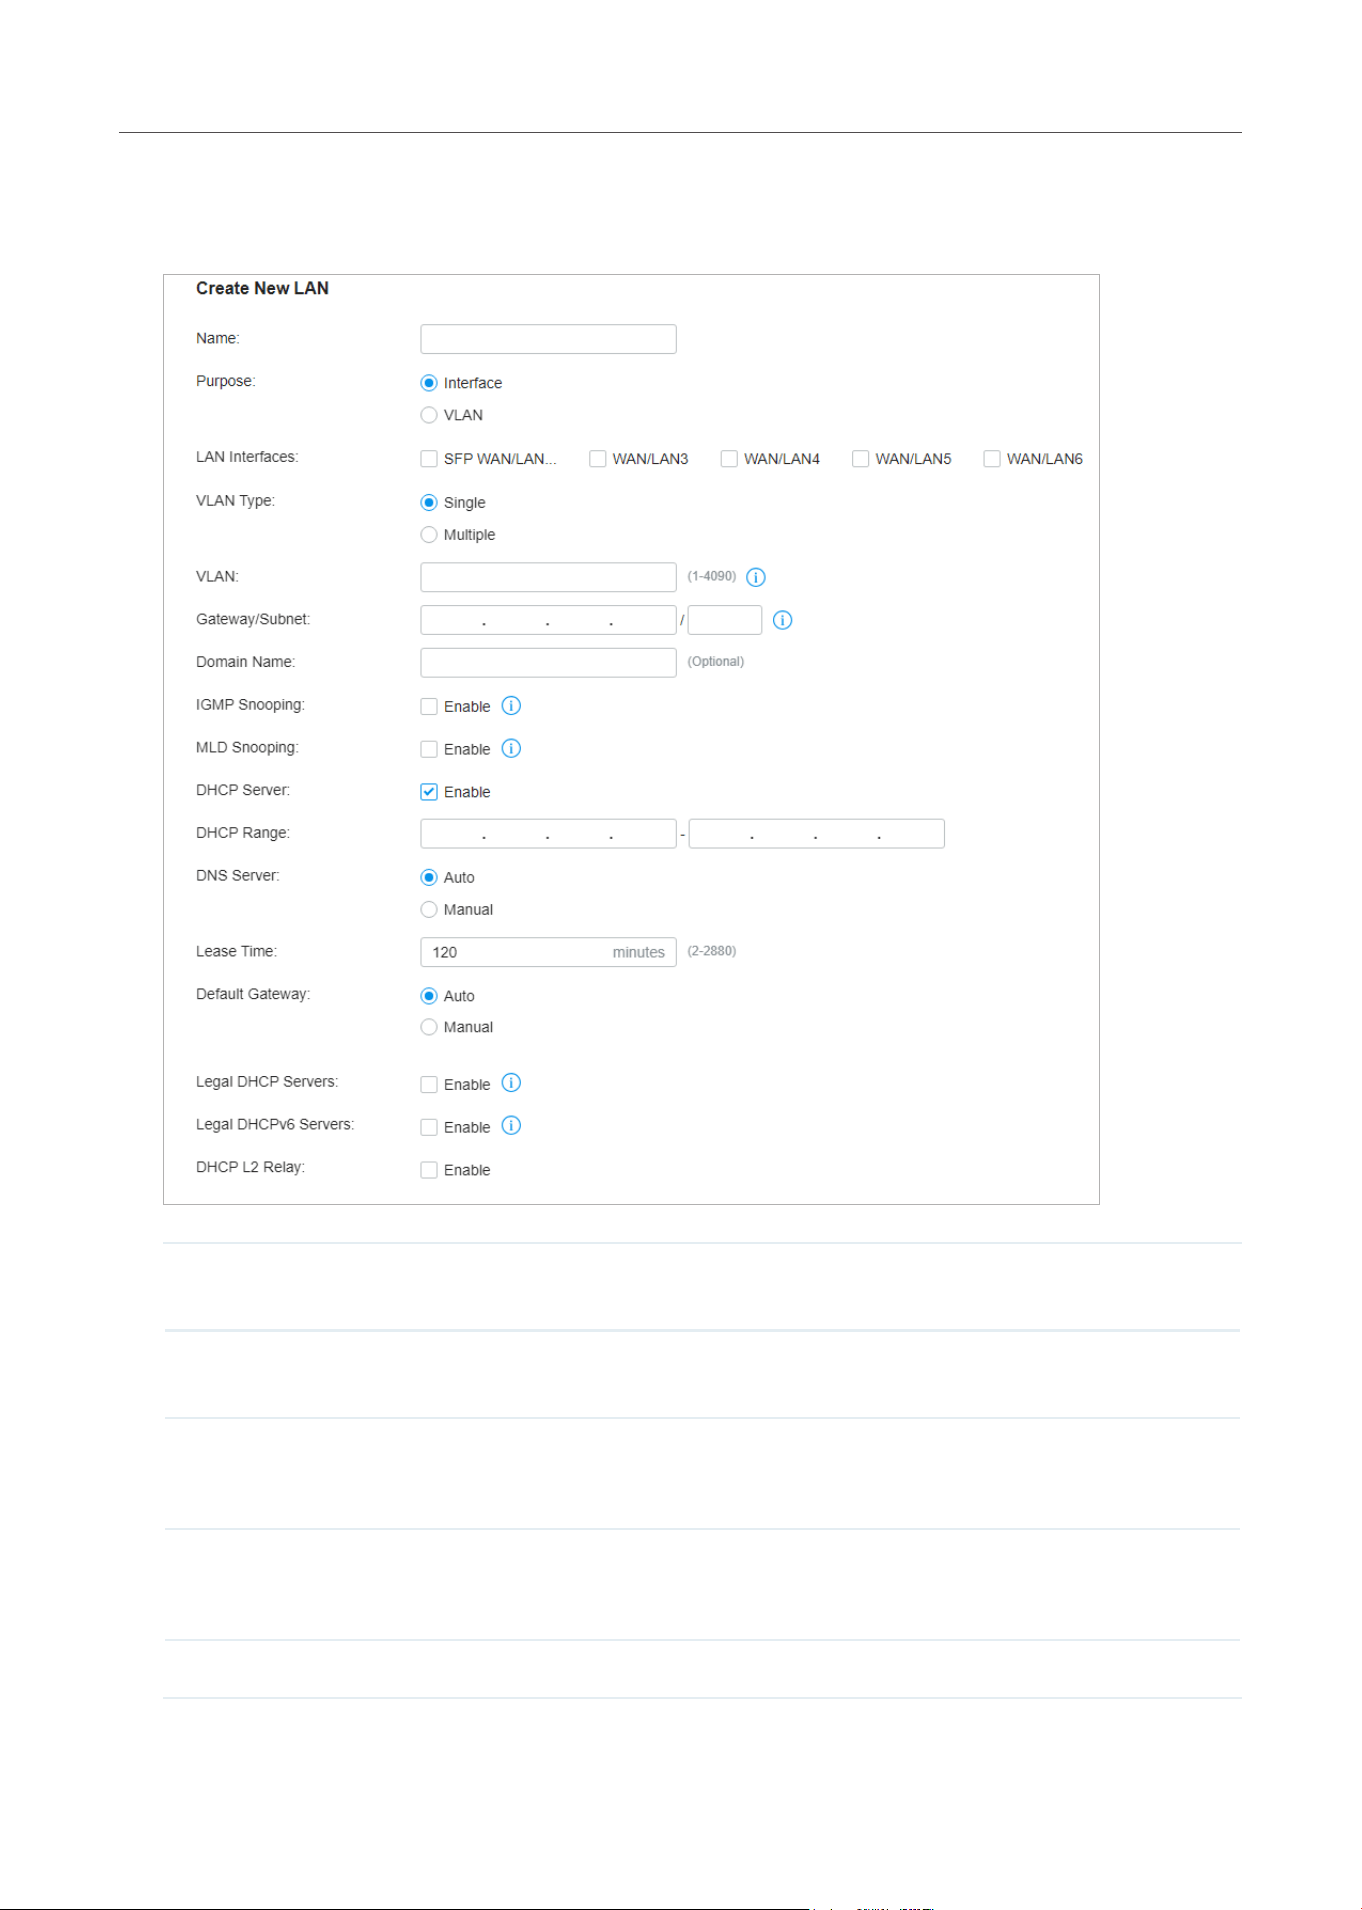Uncheck DHCP Server Enable
The image size is (1362, 1910).
(429, 792)
